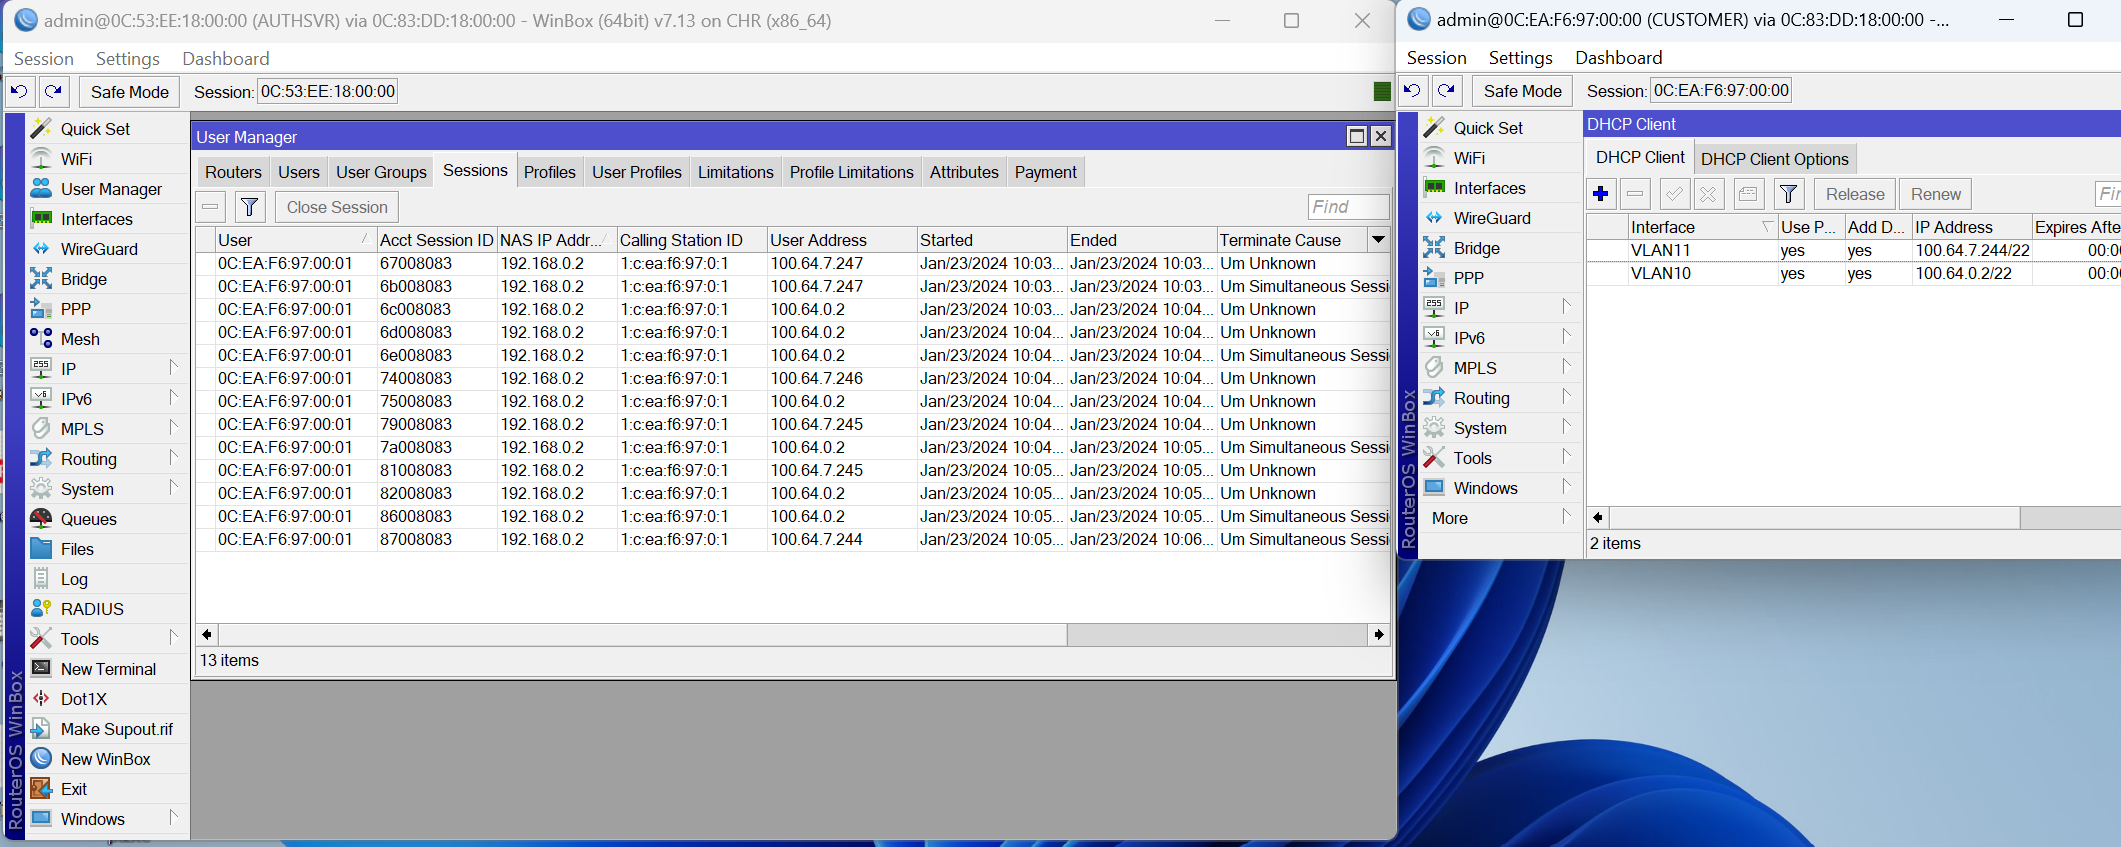The height and width of the screenshot is (847, 2121).
Task: Click the filter funnel in DHCP Client
Action: click(x=1789, y=194)
